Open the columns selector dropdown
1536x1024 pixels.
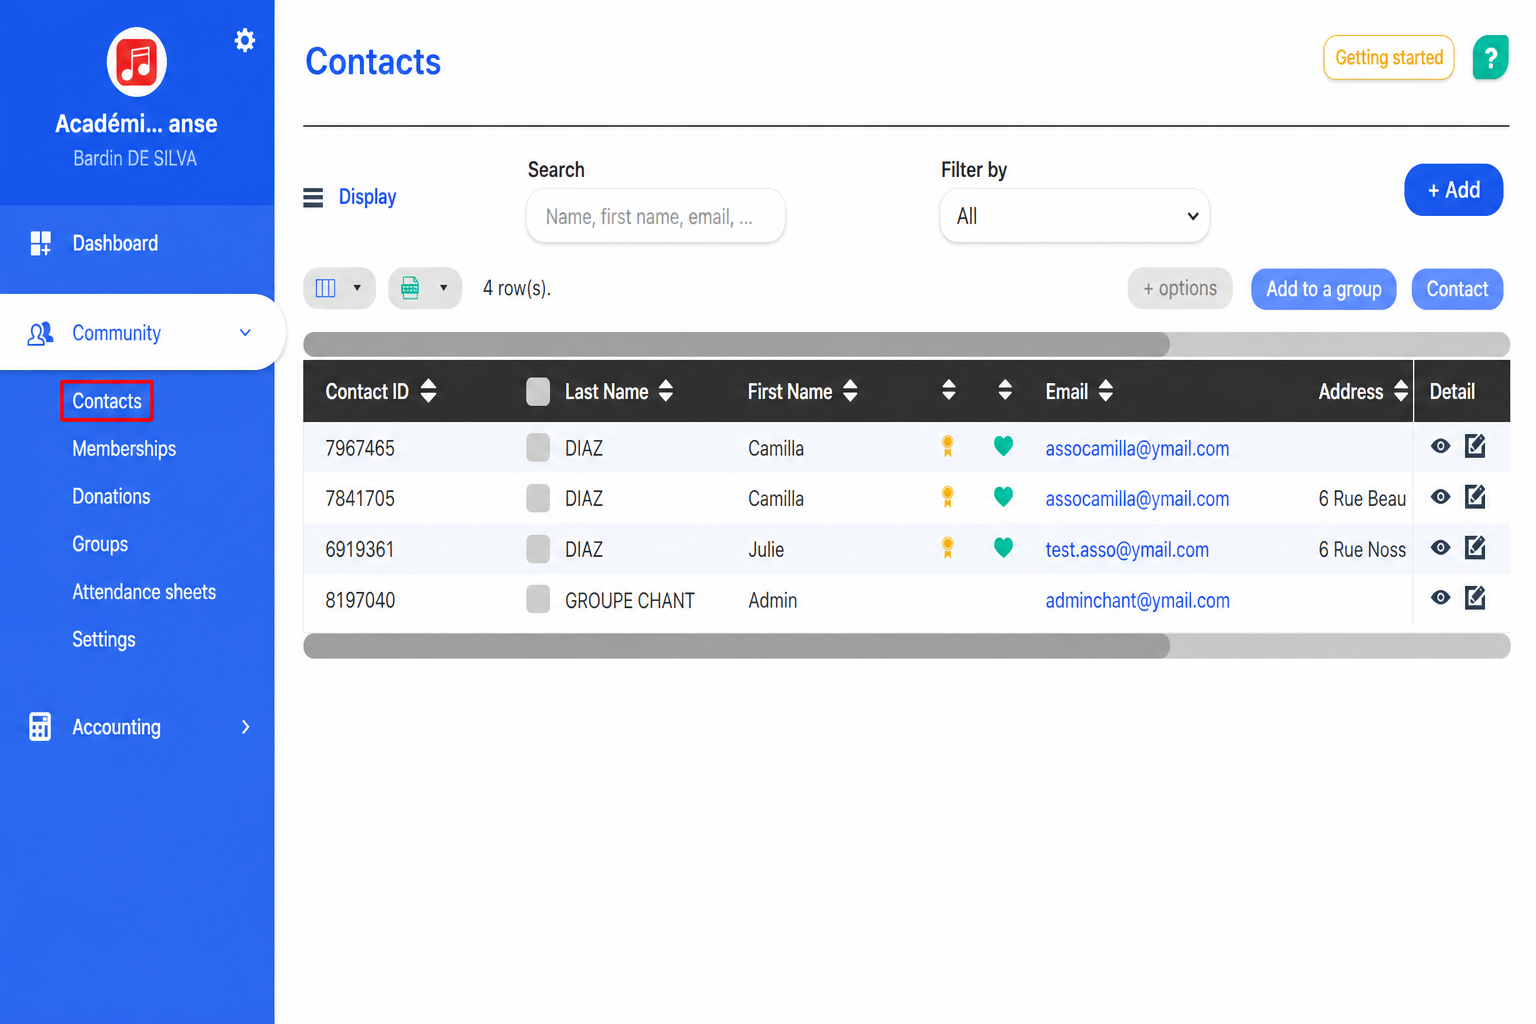339,288
